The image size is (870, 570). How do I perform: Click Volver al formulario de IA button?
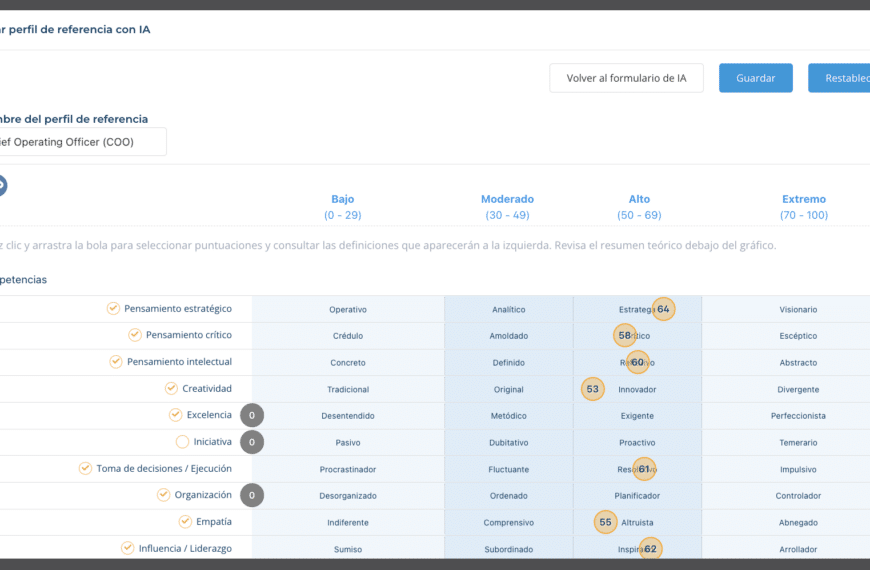pyautogui.click(x=626, y=78)
